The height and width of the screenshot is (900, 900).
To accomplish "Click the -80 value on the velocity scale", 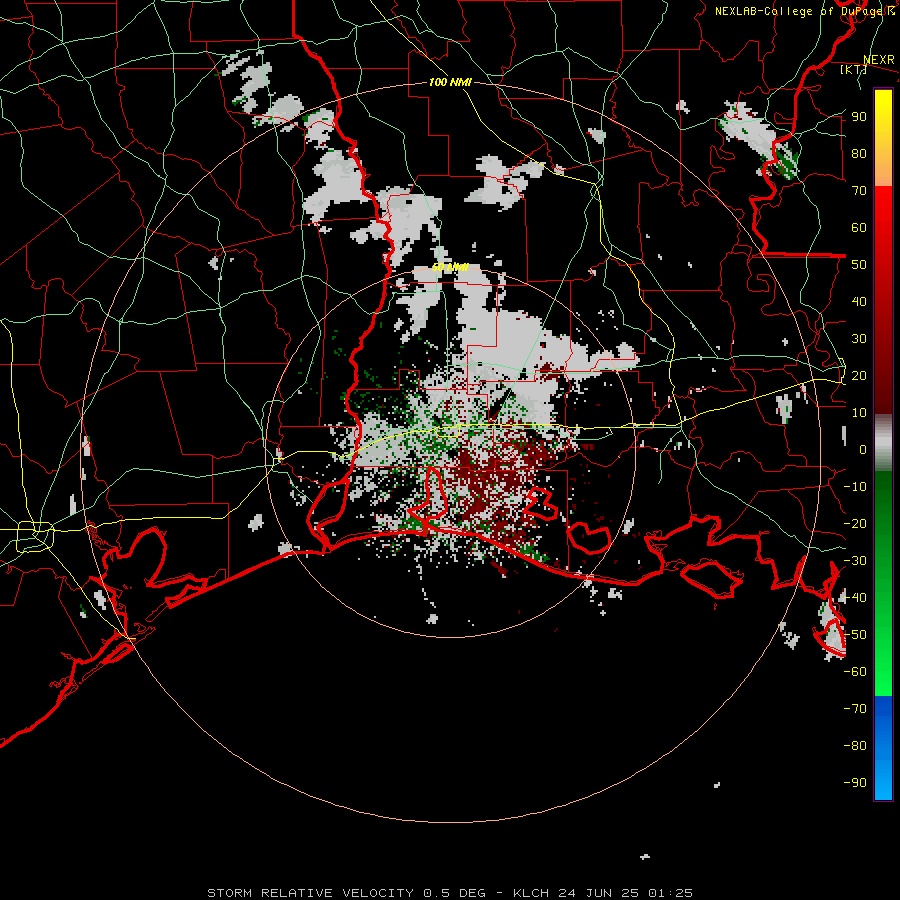I will tap(855, 746).
